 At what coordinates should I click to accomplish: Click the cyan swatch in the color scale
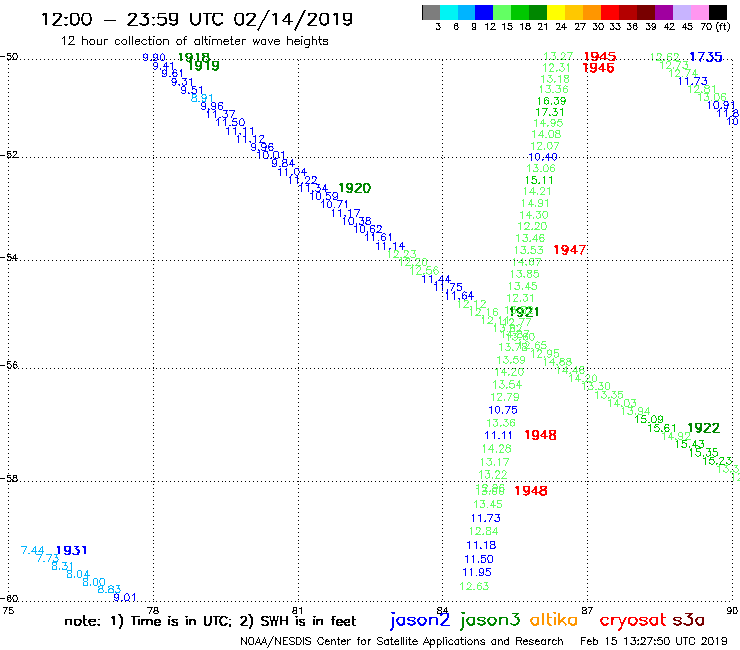tap(449, 12)
